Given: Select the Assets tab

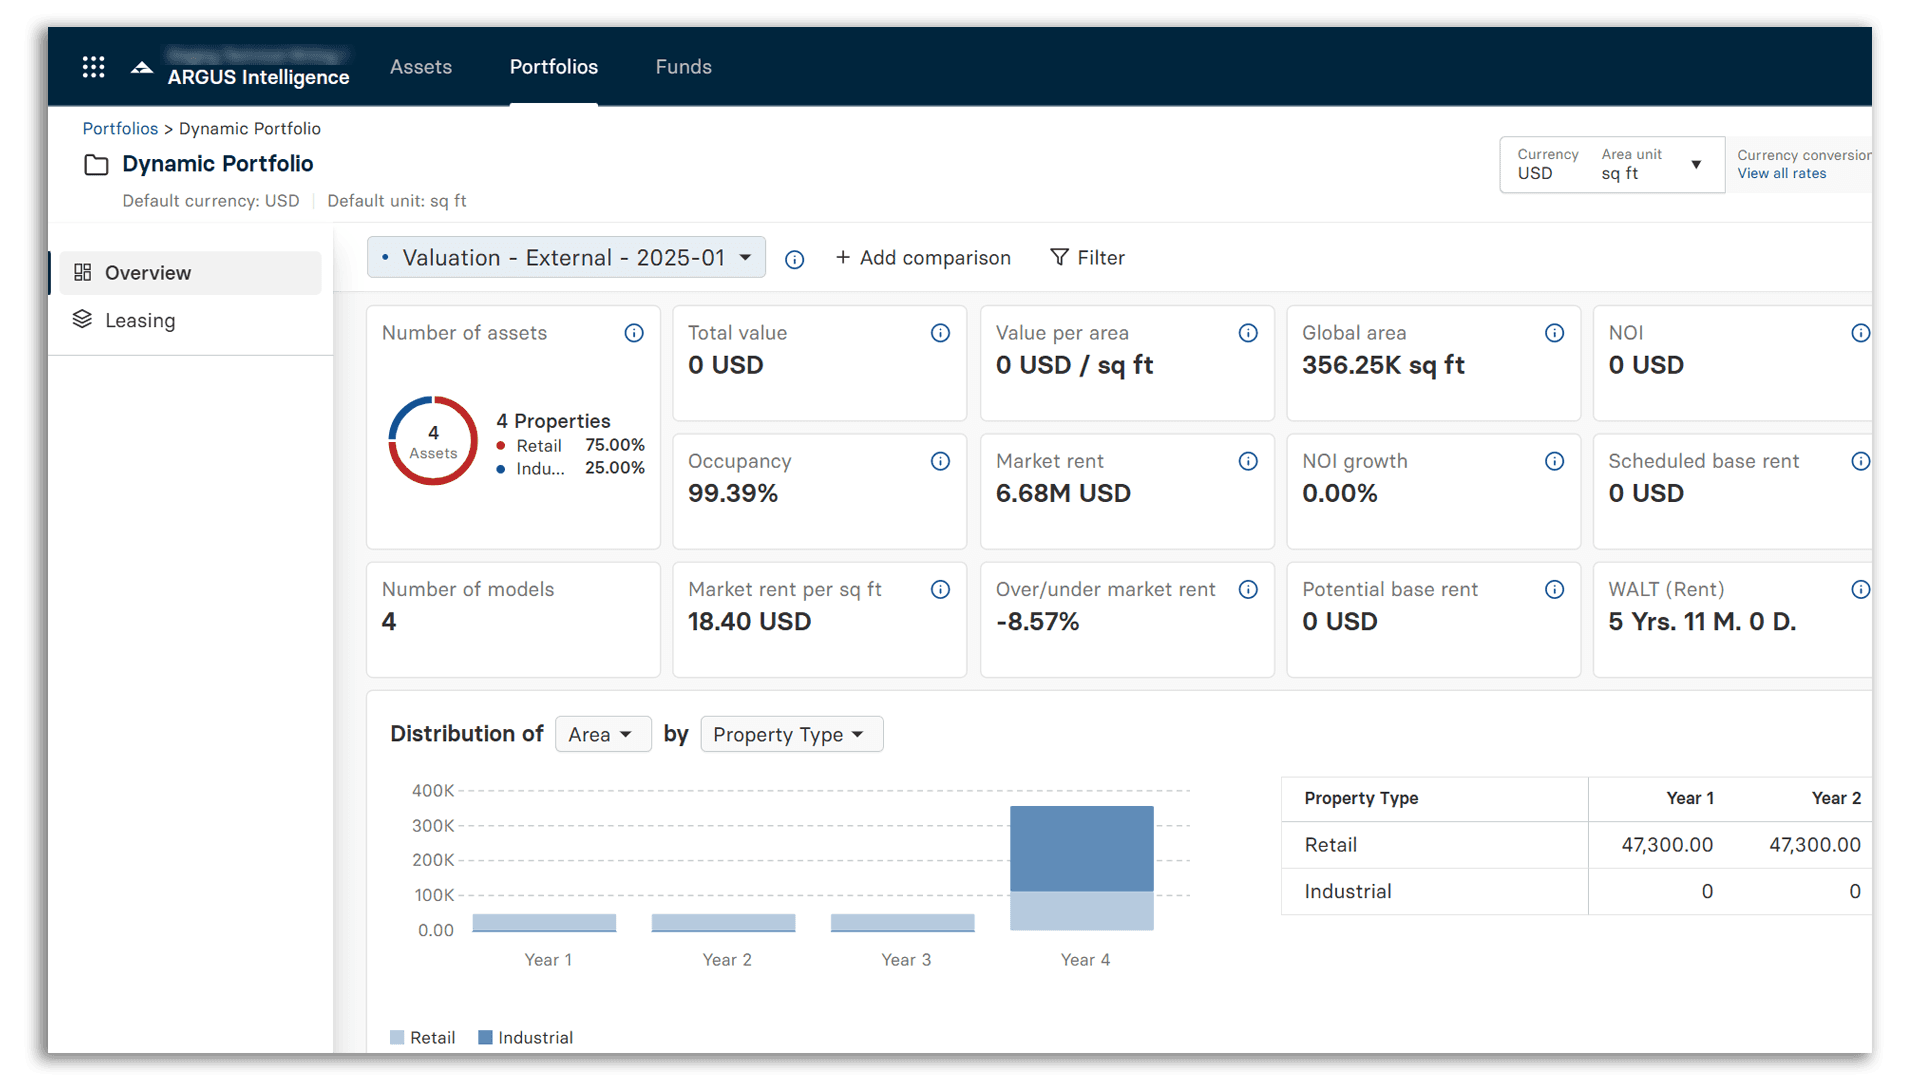Looking at the screenshot, I should (x=421, y=67).
